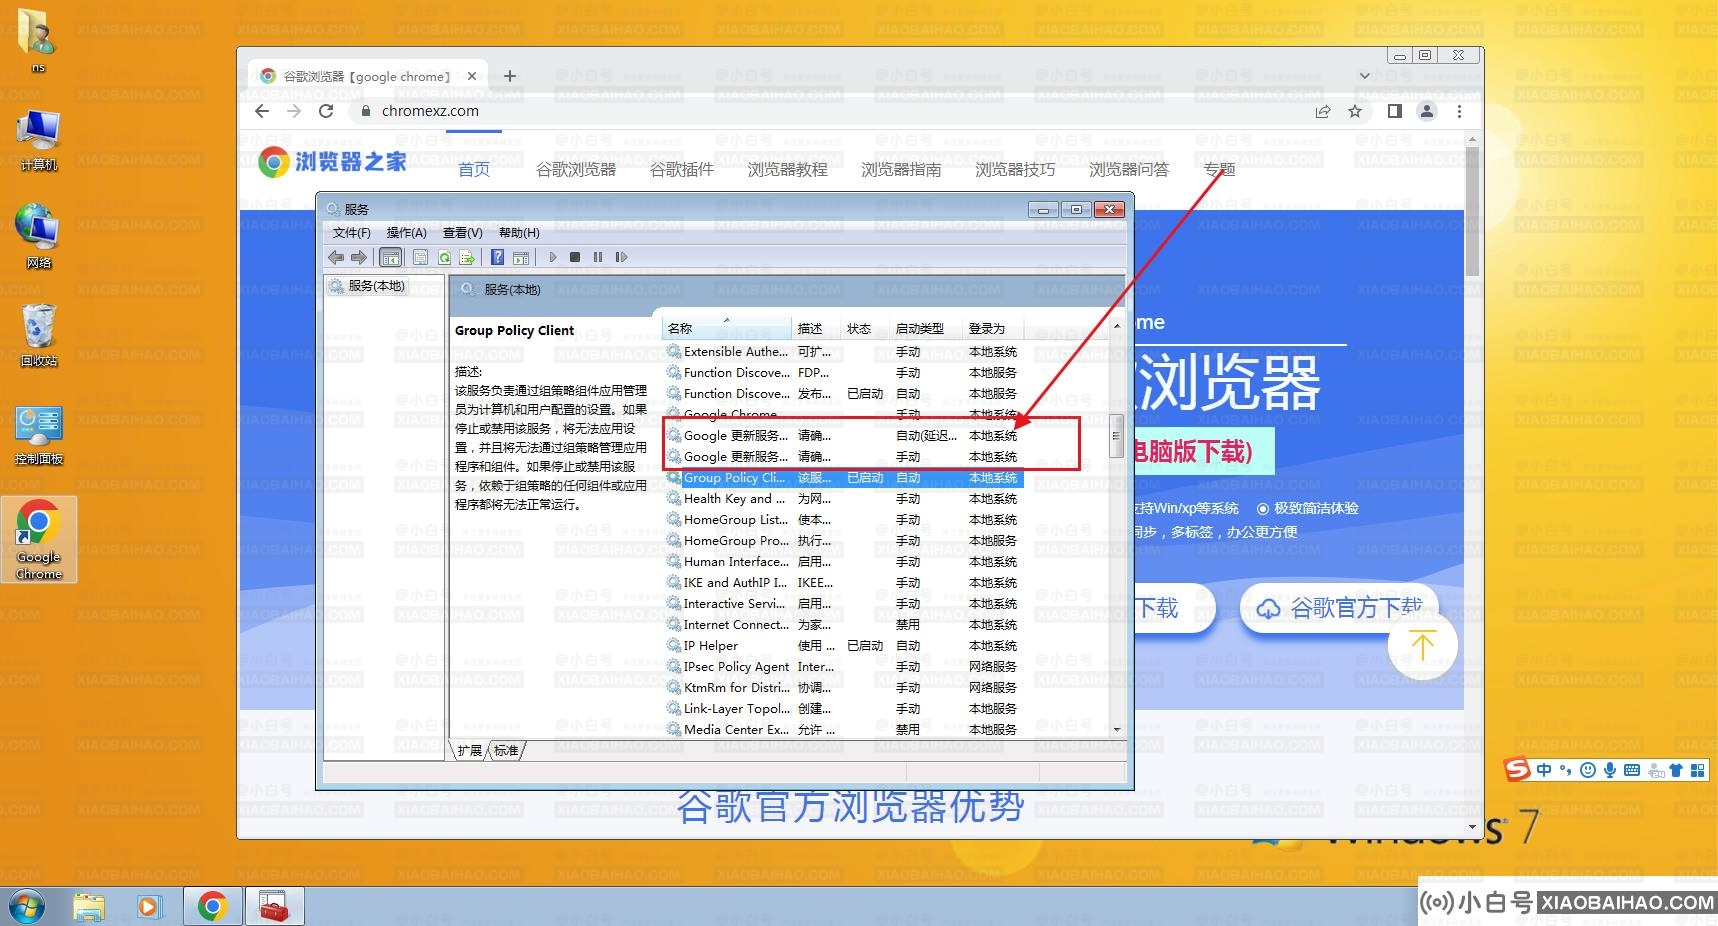Click 谷歌插件 in the website navigation

(682, 170)
